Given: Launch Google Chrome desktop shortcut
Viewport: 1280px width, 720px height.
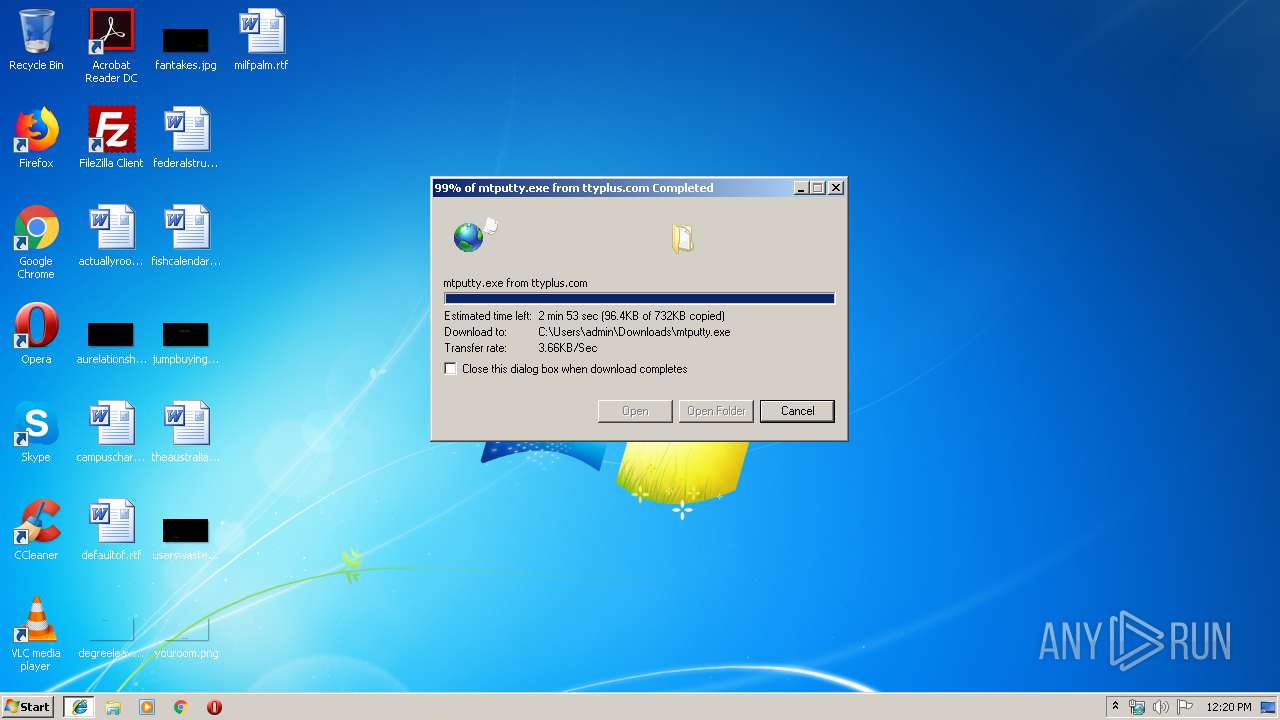Looking at the screenshot, I should [x=36, y=242].
